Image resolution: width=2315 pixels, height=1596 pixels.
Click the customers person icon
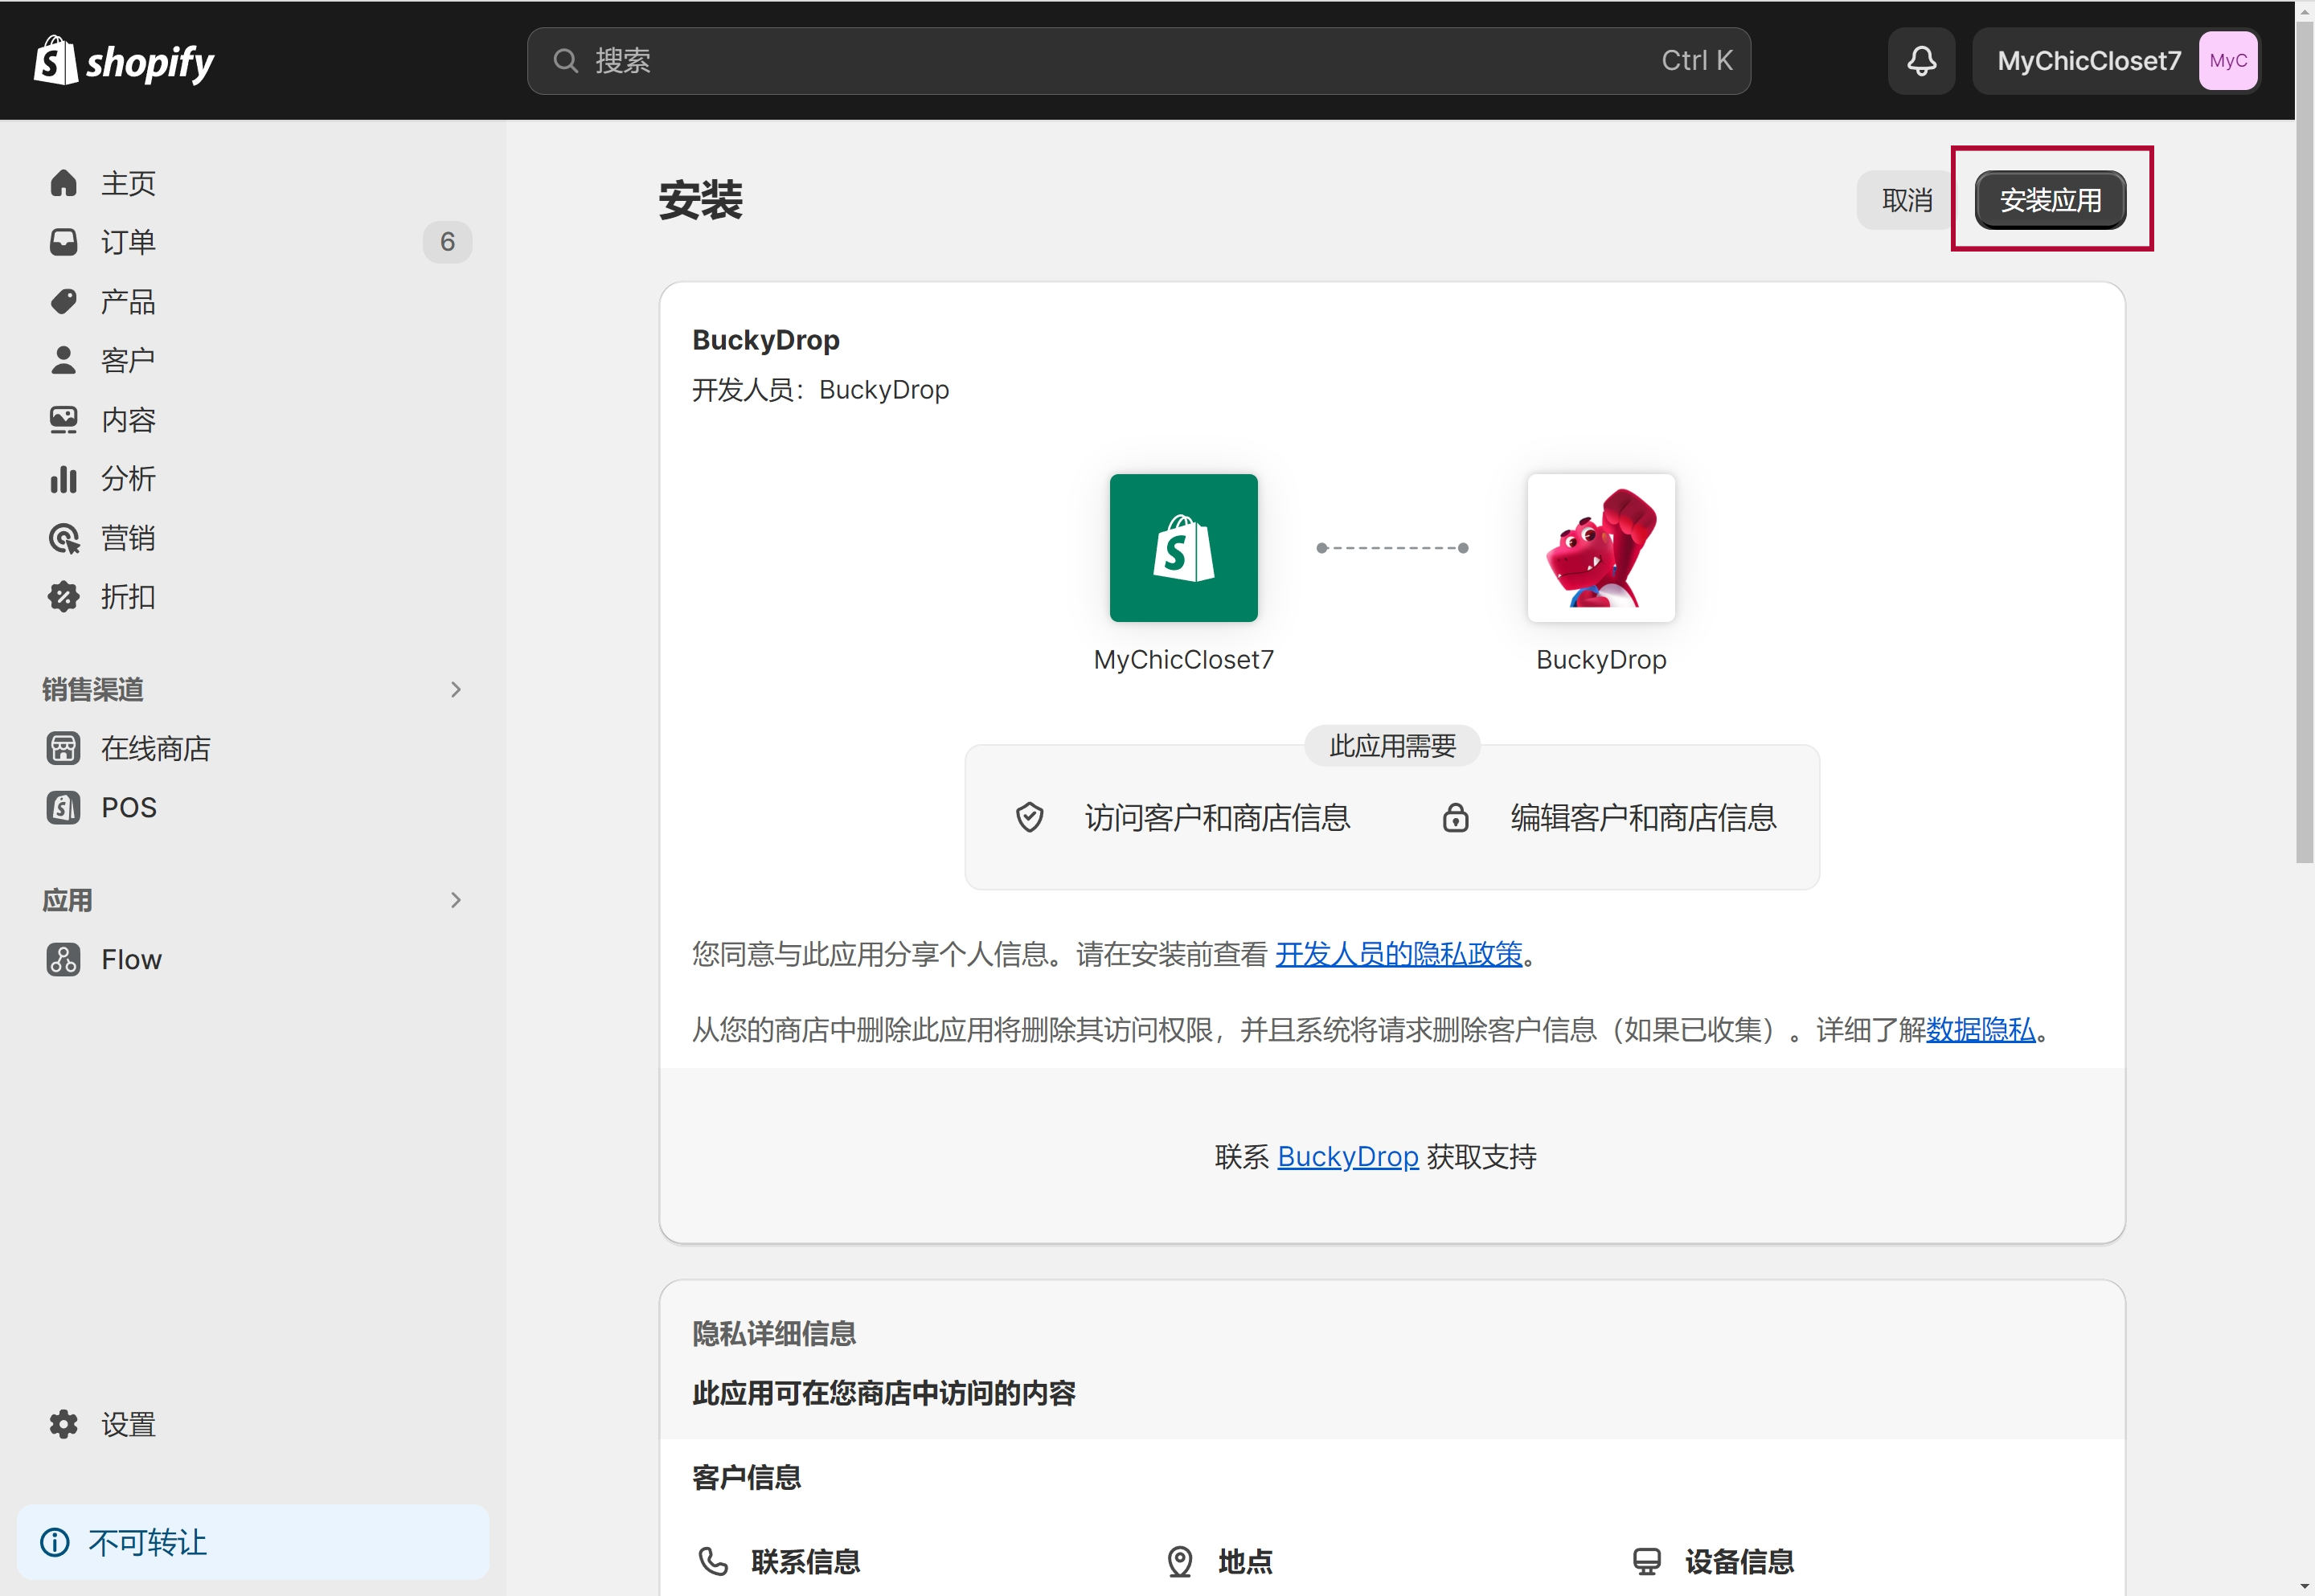(64, 360)
